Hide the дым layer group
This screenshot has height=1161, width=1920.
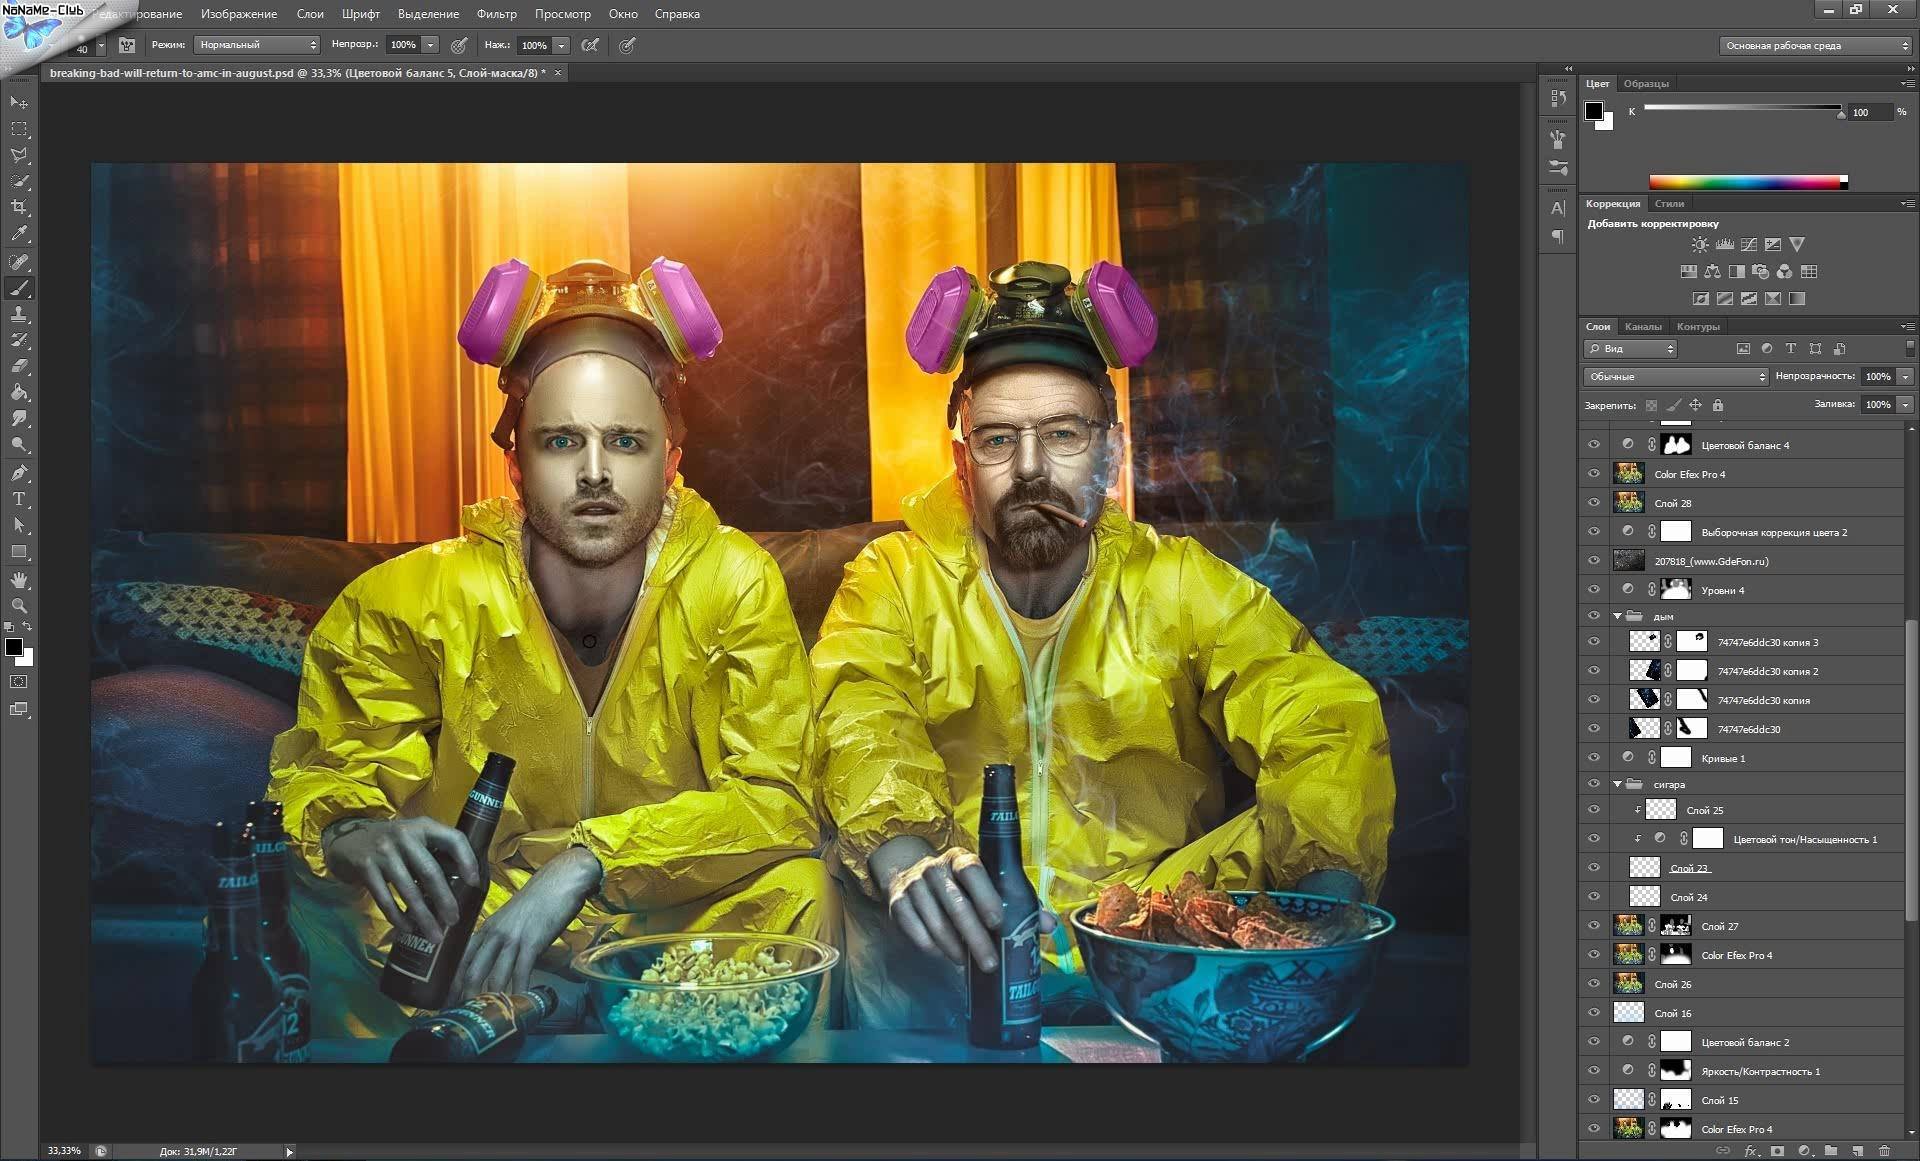tap(1594, 616)
